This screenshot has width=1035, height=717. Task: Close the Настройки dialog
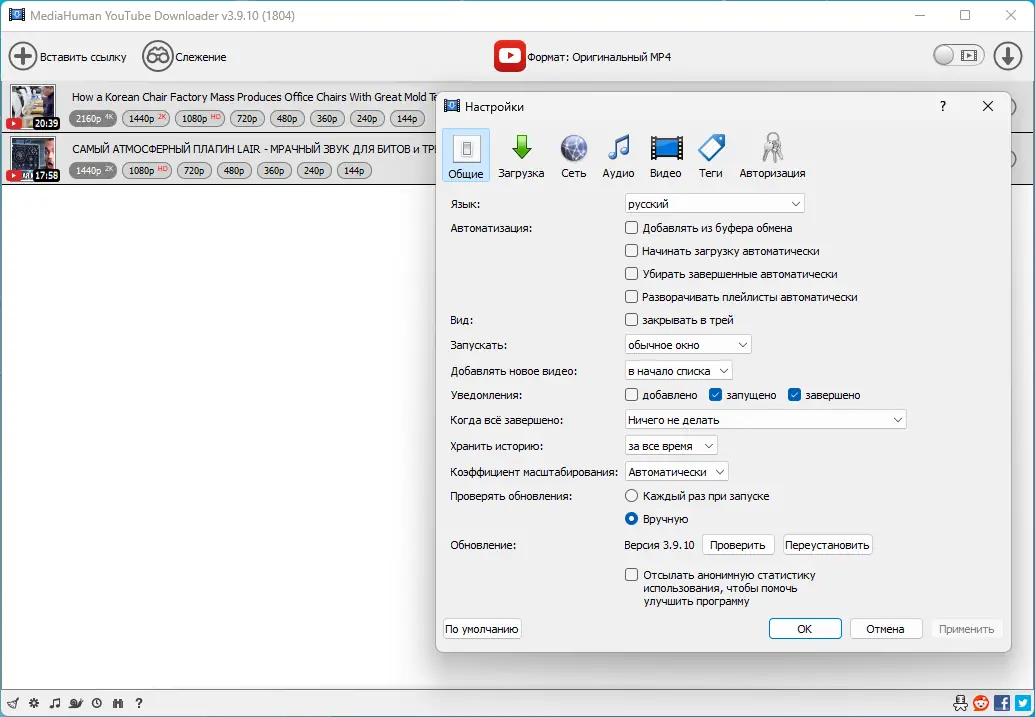click(x=987, y=106)
